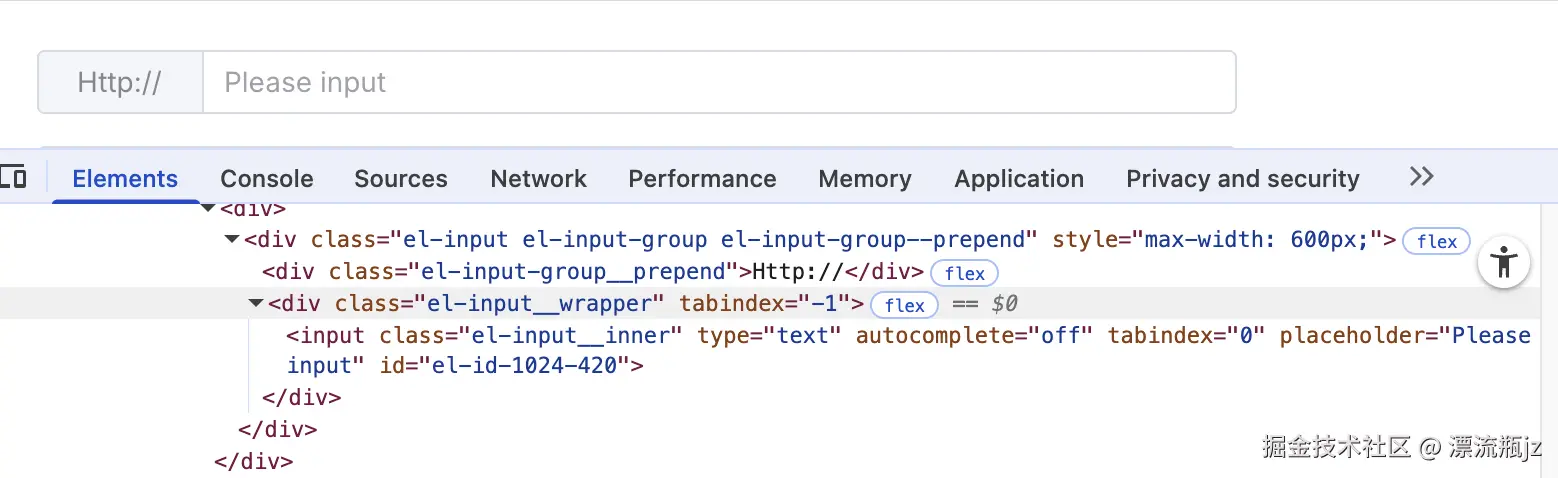
Task: Open the Sources tab
Action: pos(400,179)
